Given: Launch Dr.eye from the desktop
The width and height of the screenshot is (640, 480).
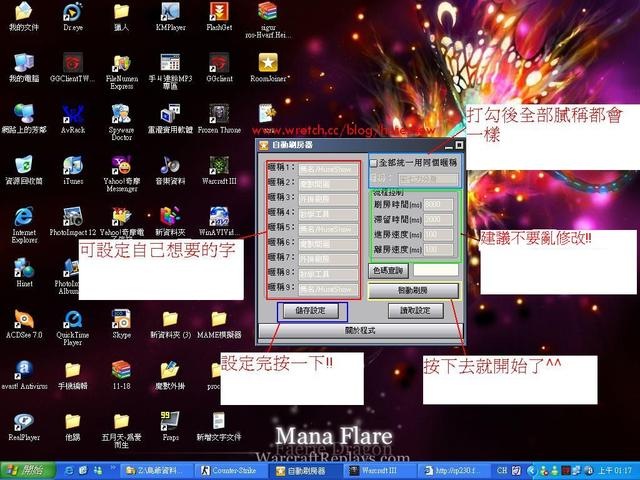Looking at the screenshot, I should 73,16.
